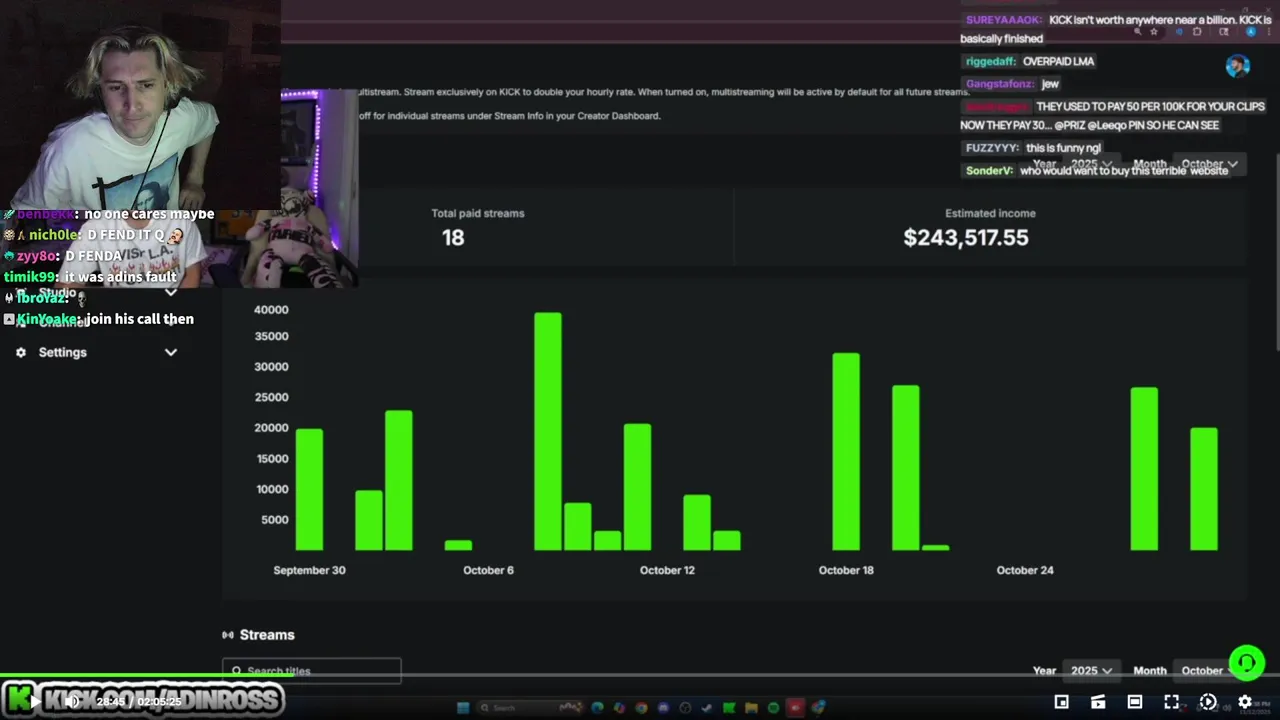Open playback speed control in player
1280x720 pixels.
coord(1208,702)
